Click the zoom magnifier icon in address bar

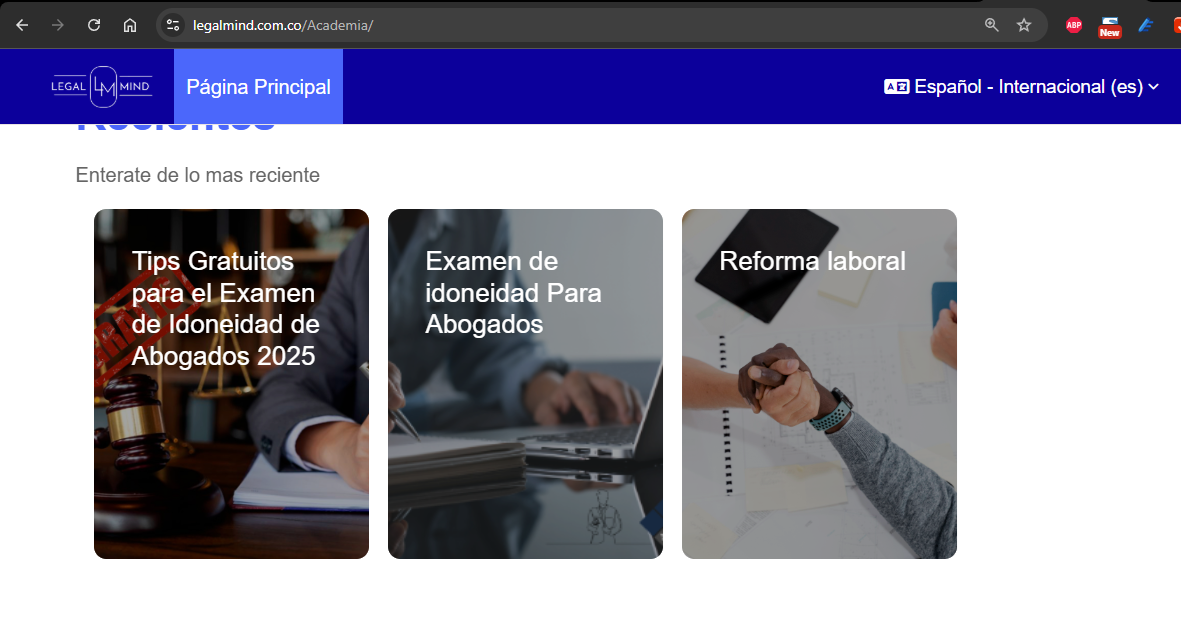point(992,25)
